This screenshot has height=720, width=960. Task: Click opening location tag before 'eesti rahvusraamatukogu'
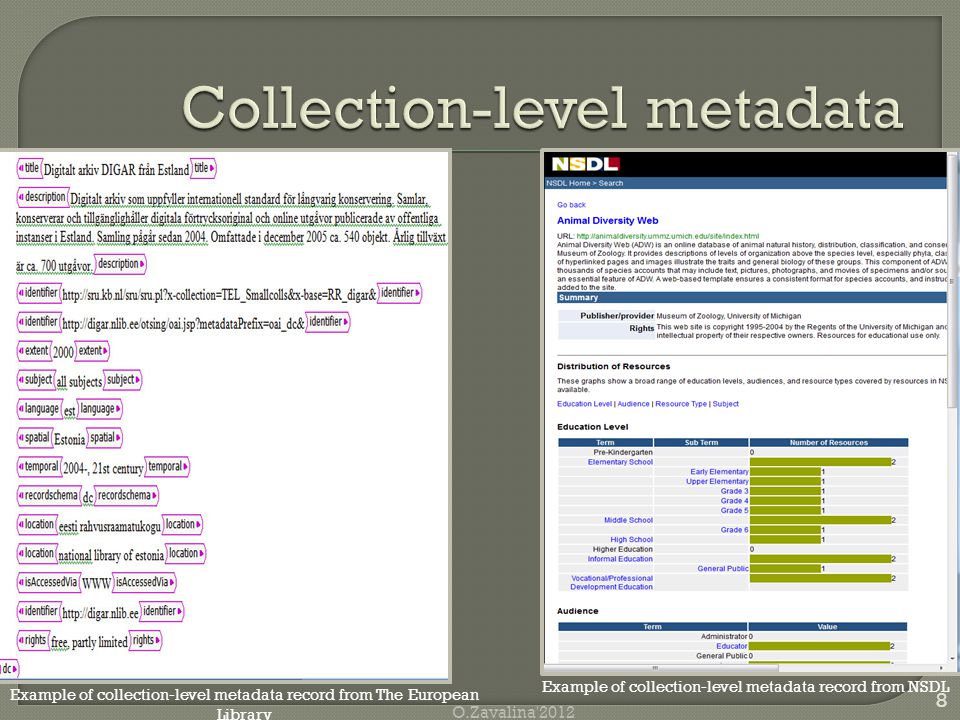[36, 524]
